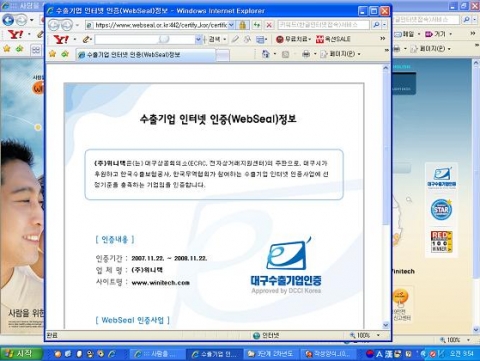The image size is (480, 361).
Task: Open the 옥션SALE toolbar link
Action: (333, 39)
